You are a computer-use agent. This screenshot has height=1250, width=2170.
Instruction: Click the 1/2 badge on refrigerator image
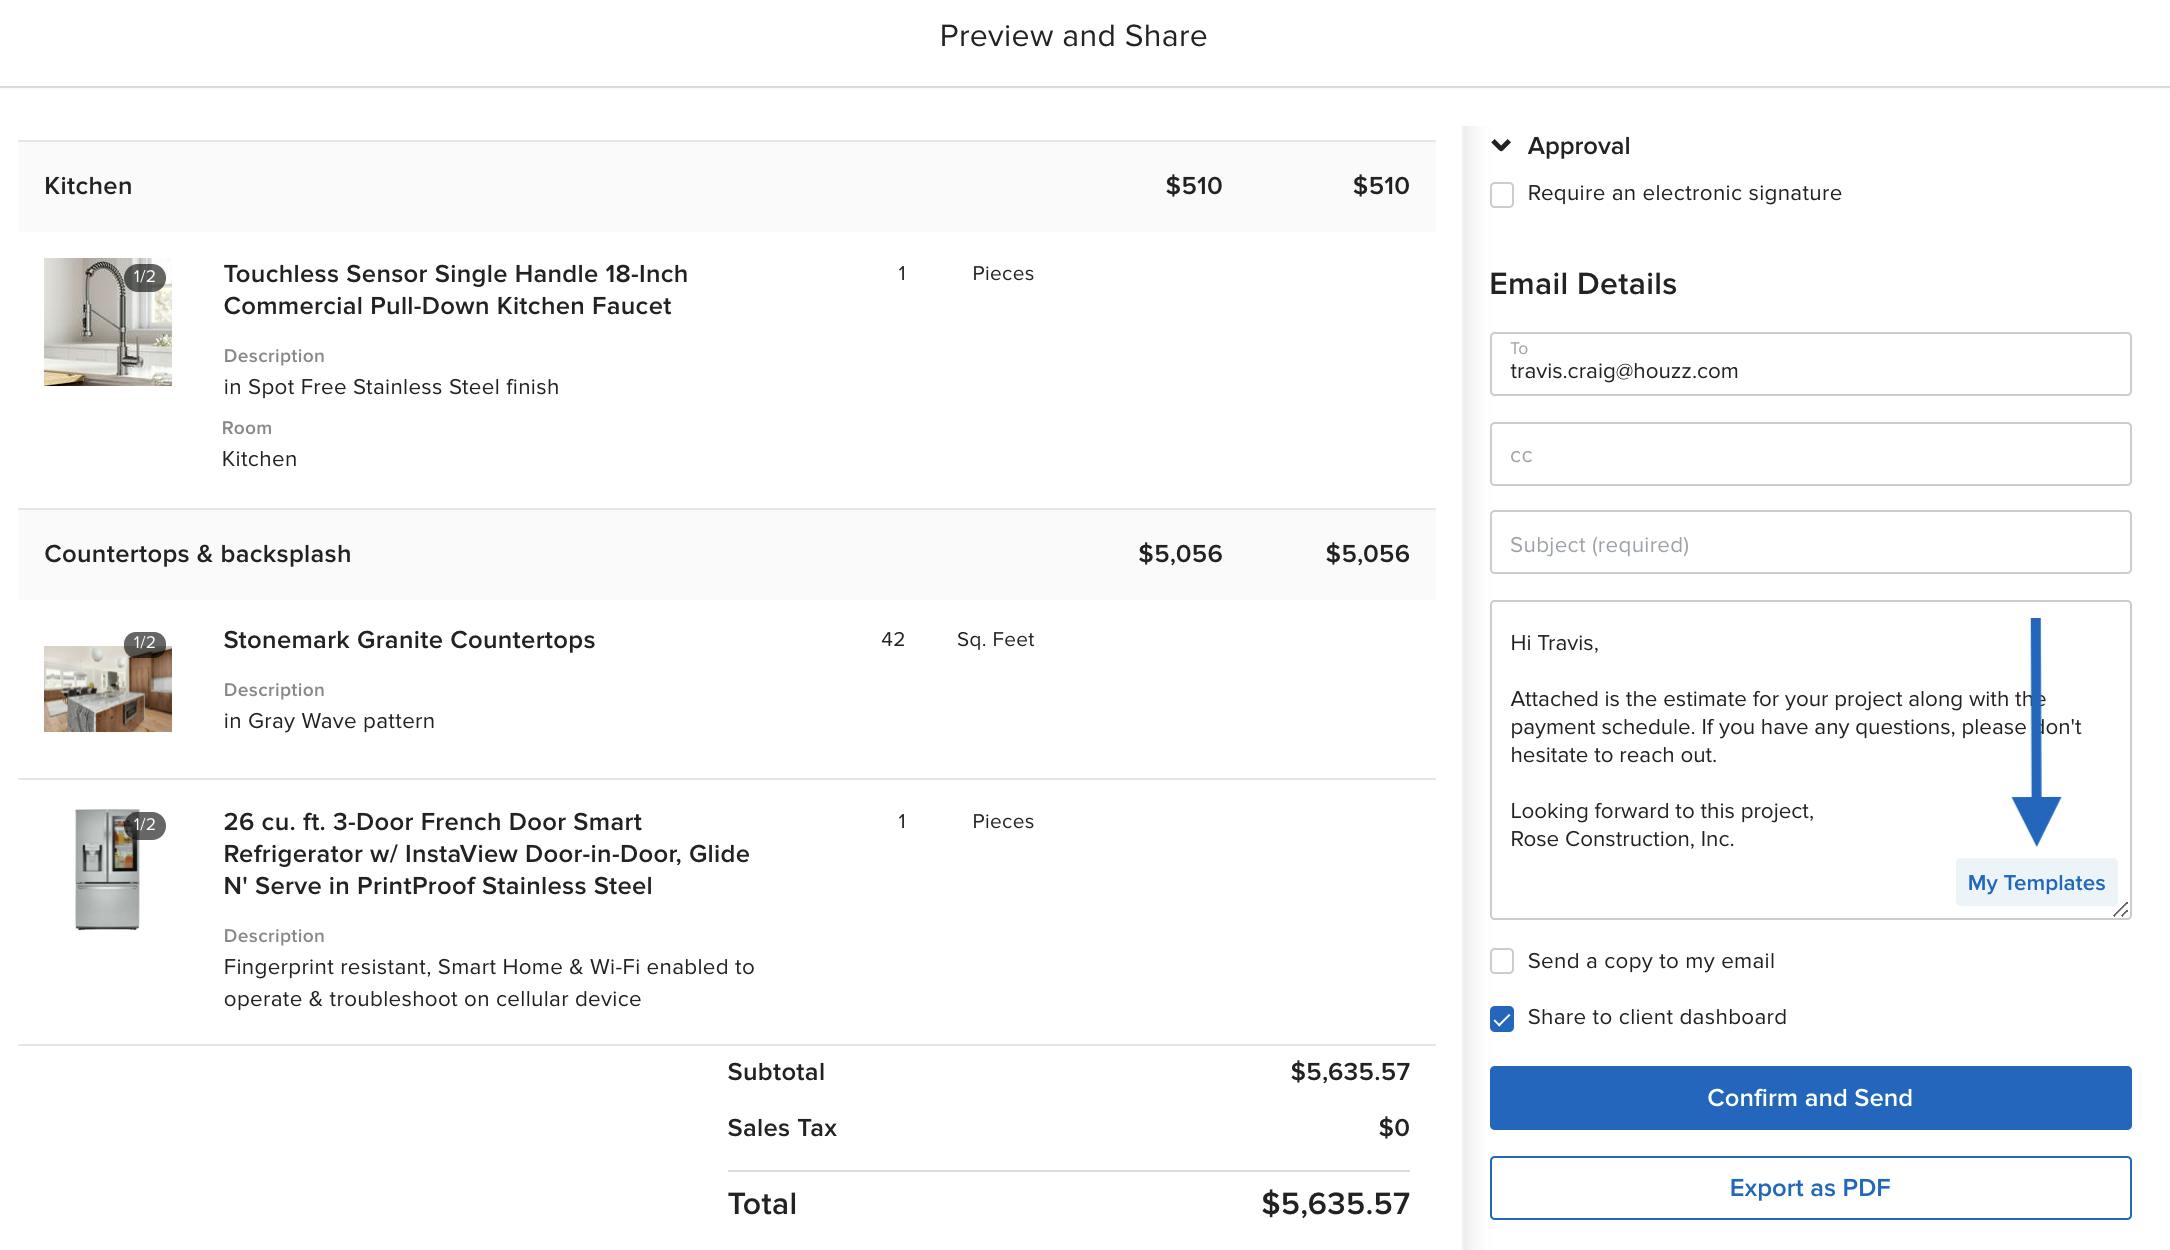coord(142,825)
